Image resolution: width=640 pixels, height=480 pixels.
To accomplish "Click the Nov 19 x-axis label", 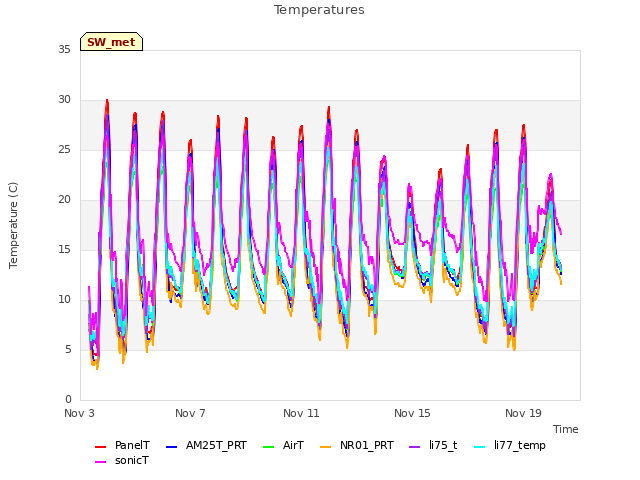I will 523,413.
